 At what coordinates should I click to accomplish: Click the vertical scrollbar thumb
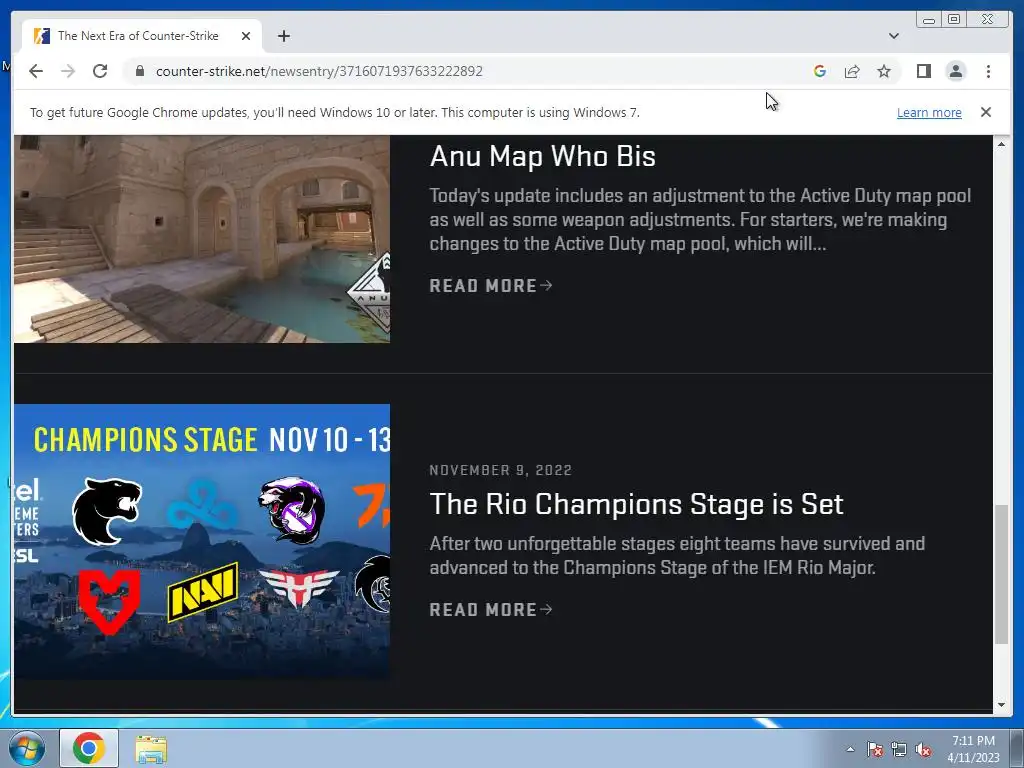(1001, 575)
